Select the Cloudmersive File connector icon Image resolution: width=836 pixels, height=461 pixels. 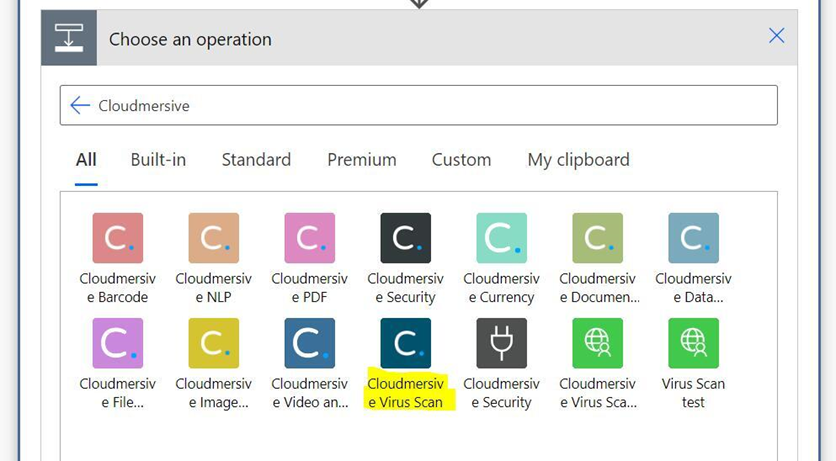(x=117, y=343)
